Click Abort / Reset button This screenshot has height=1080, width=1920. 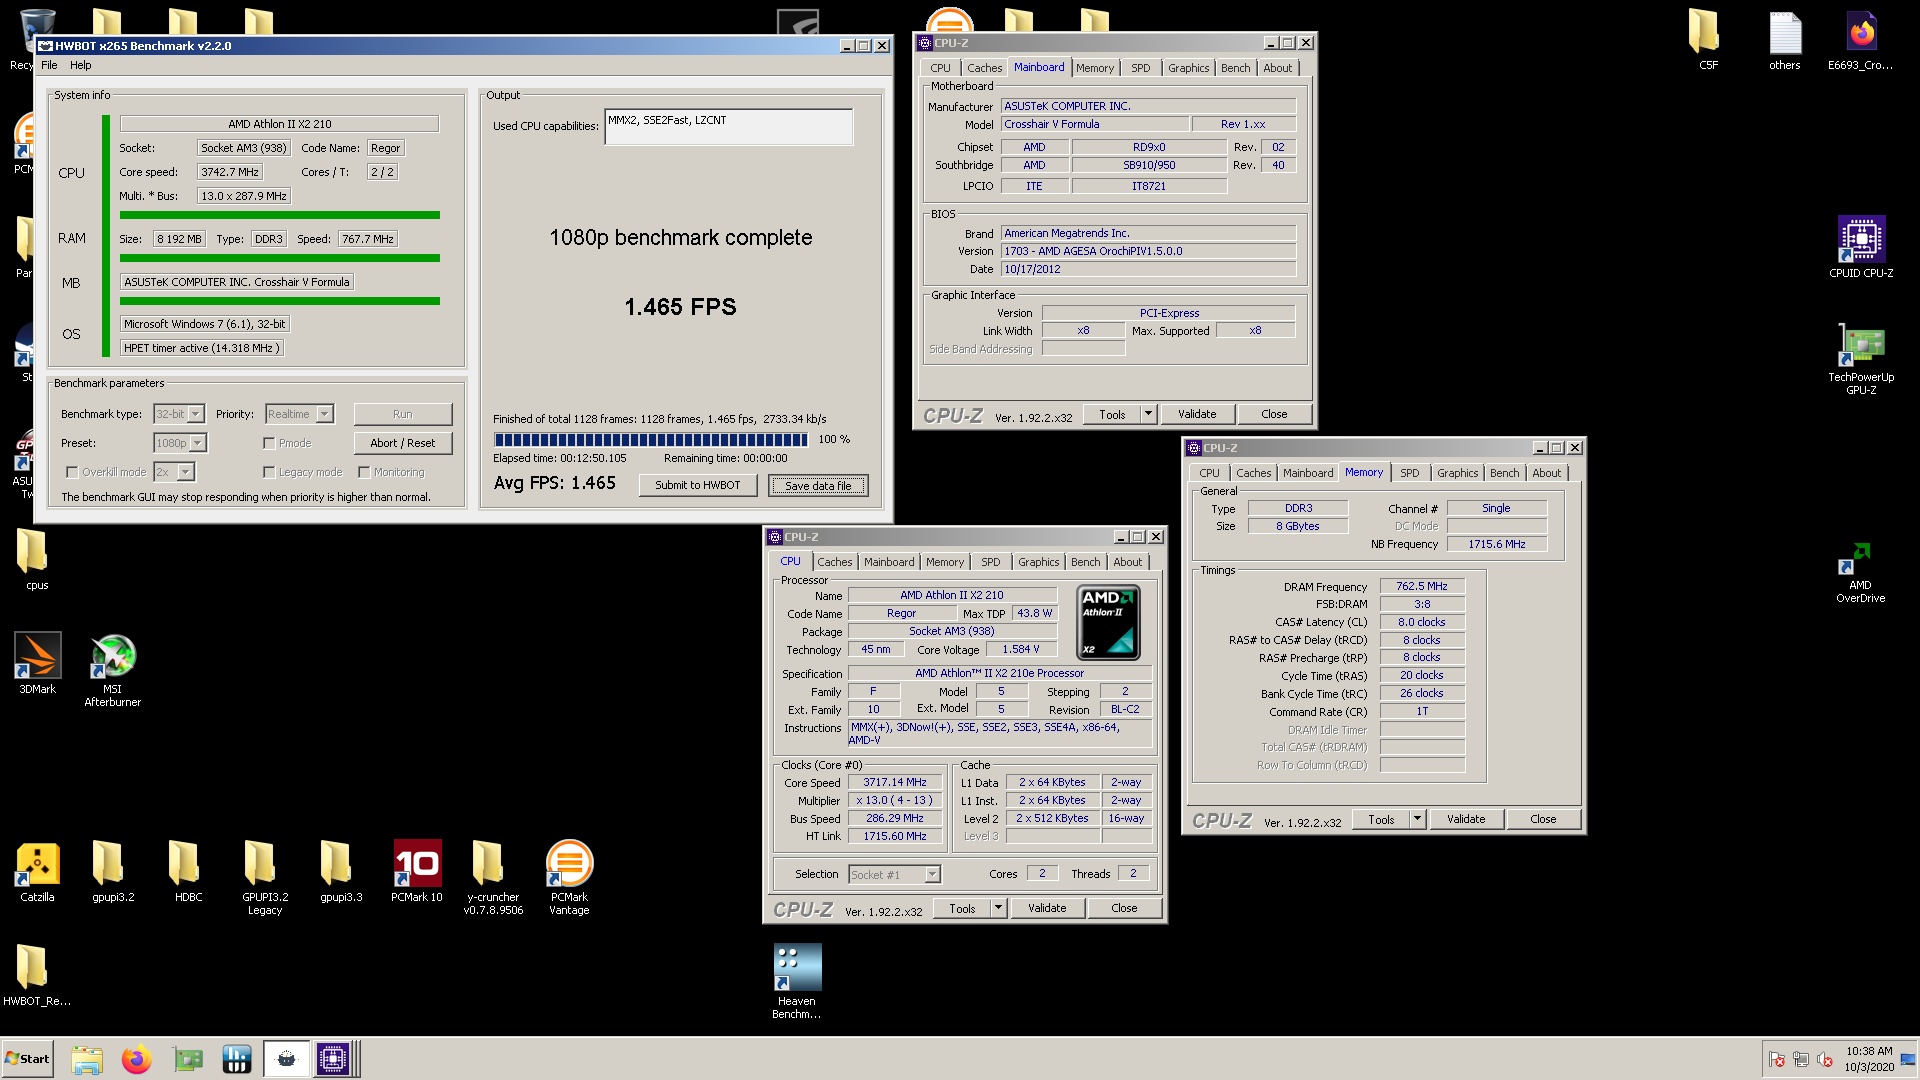[403, 443]
